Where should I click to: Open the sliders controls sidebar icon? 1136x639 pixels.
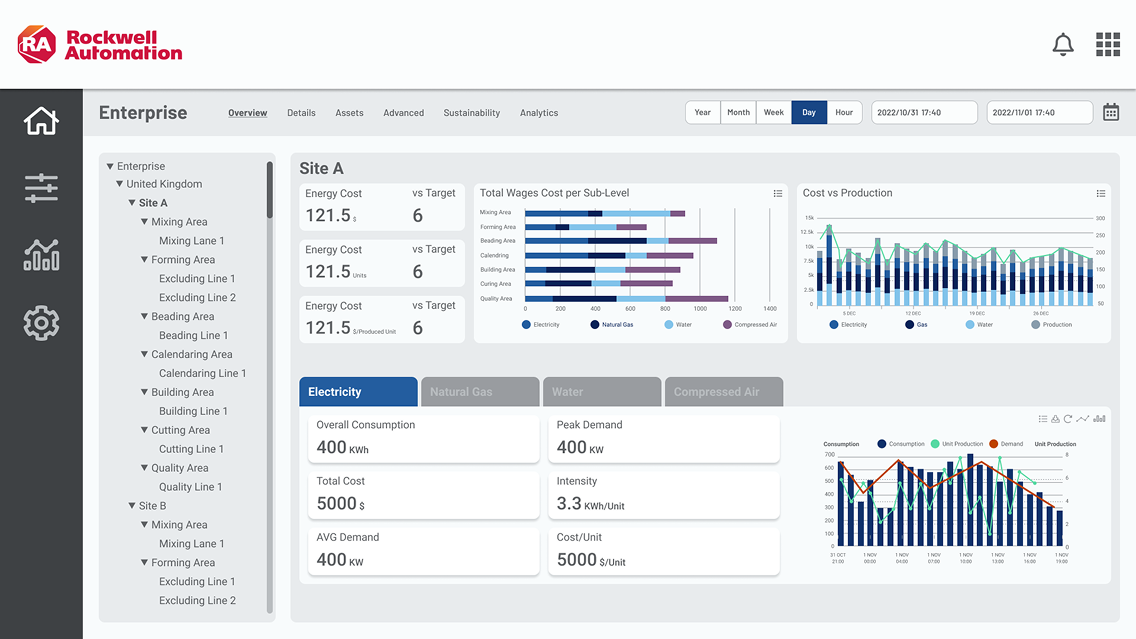[41, 188]
